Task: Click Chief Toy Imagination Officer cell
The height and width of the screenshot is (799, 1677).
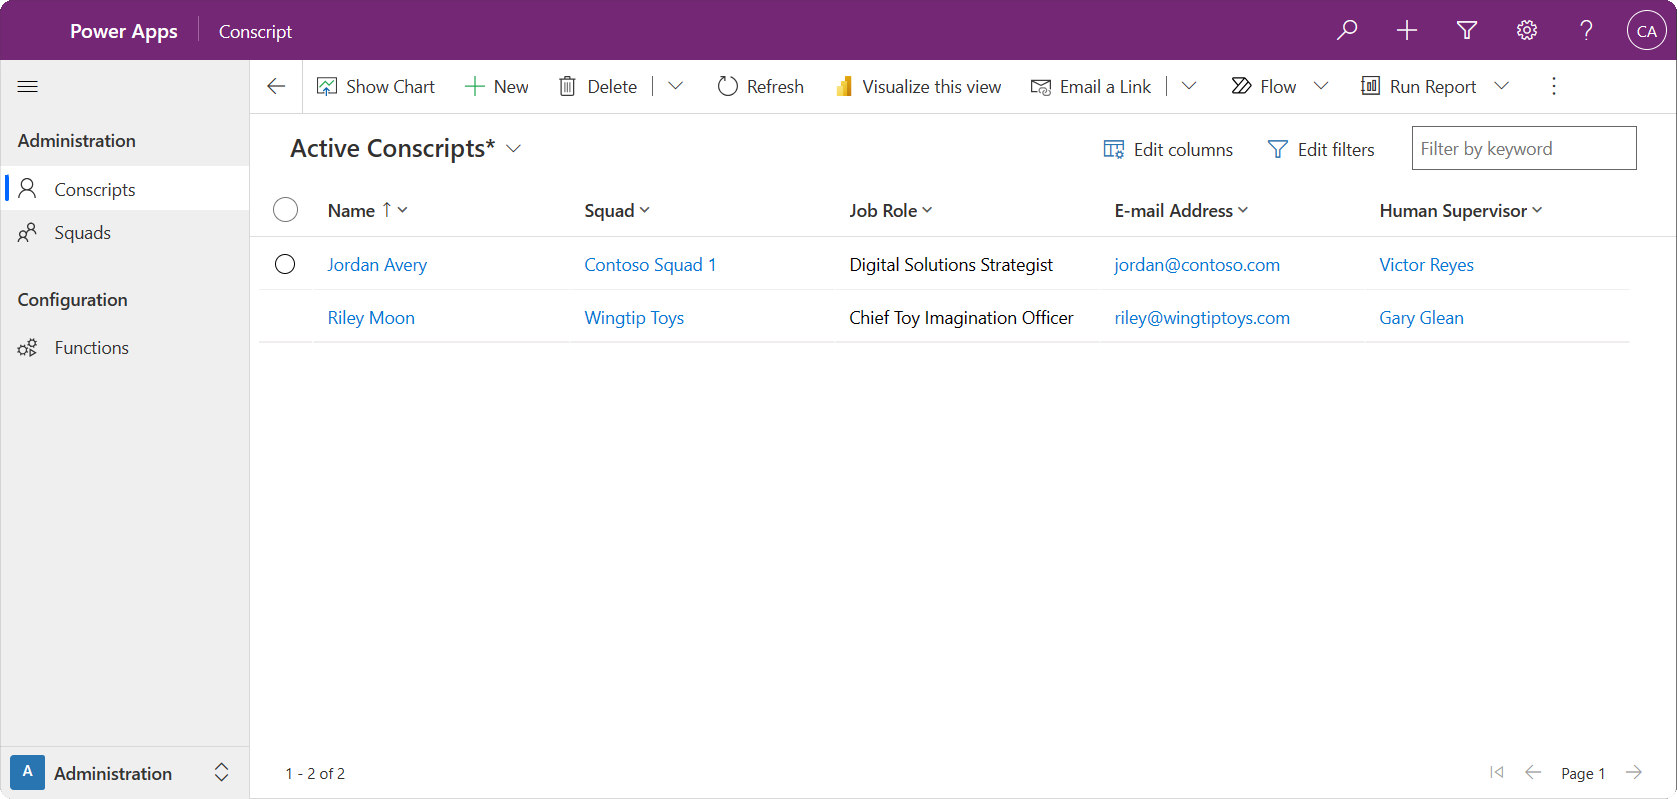Action: [961, 318]
